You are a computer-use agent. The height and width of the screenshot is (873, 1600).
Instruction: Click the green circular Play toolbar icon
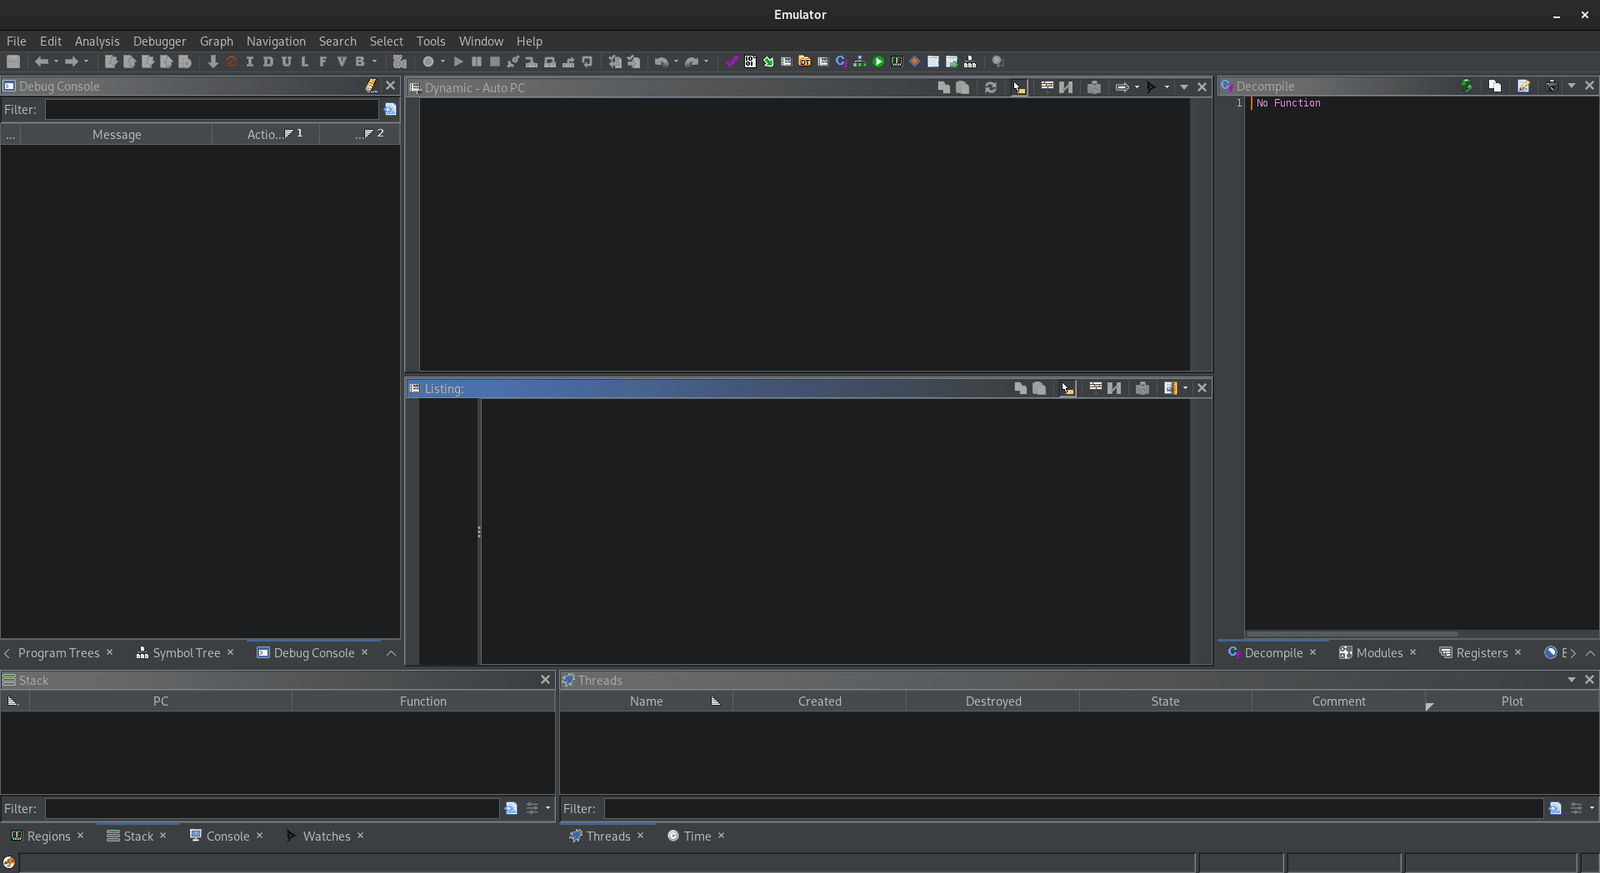tap(878, 62)
